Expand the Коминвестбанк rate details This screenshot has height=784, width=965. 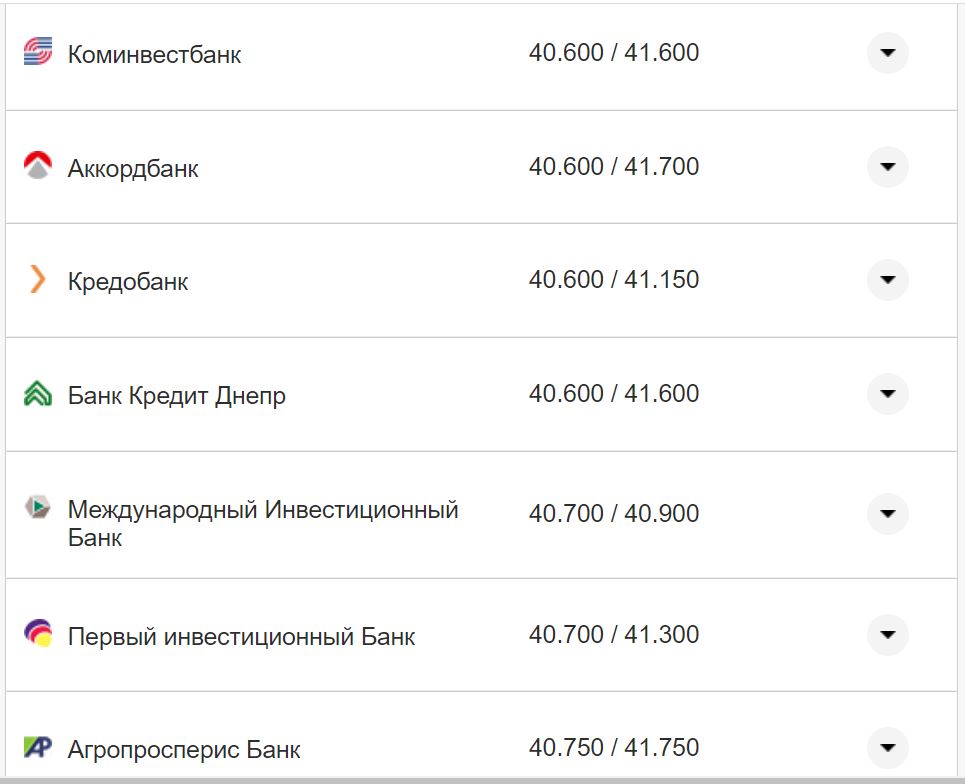click(x=887, y=53)
